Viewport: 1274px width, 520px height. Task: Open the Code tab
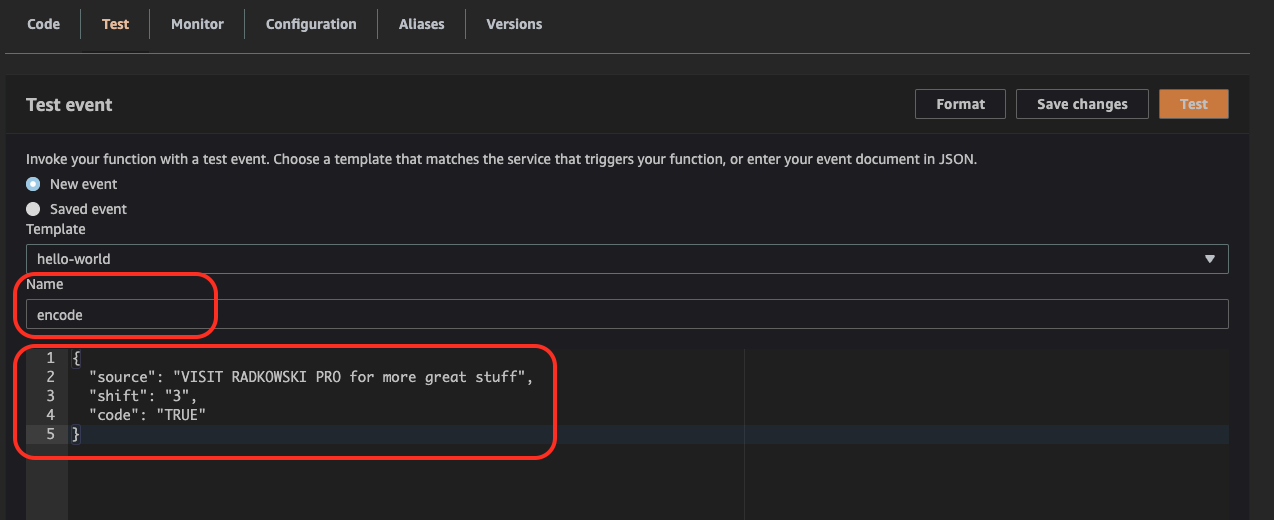(x=43, y=24)
